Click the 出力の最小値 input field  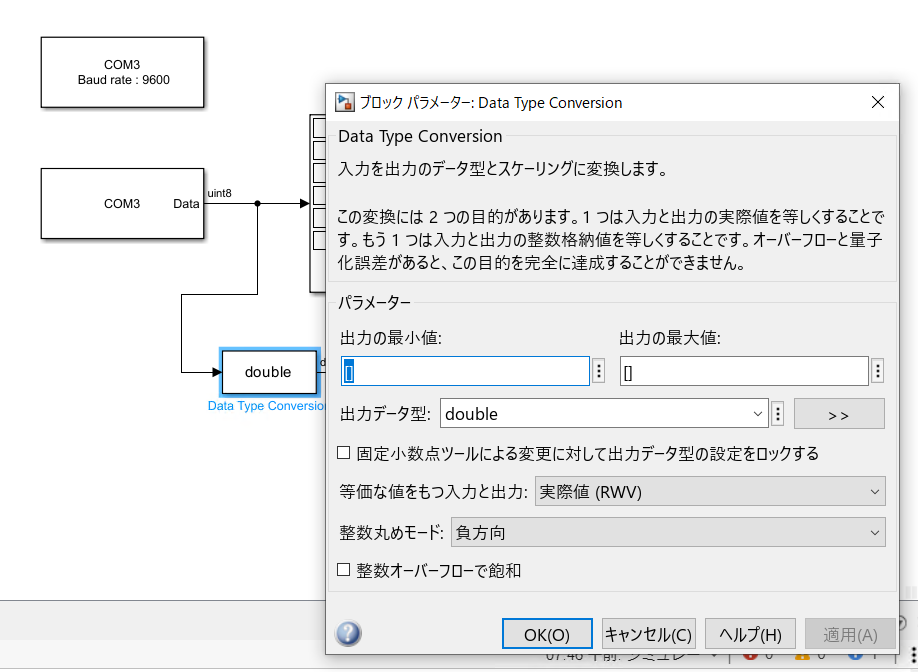pyautogui.click(x=465, y=371)
